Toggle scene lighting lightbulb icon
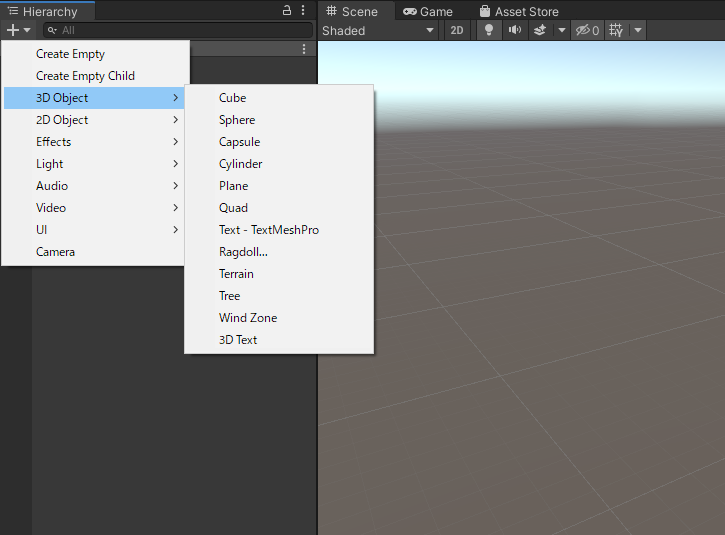The height and width of the screenshot is (535, 725). 488,31
